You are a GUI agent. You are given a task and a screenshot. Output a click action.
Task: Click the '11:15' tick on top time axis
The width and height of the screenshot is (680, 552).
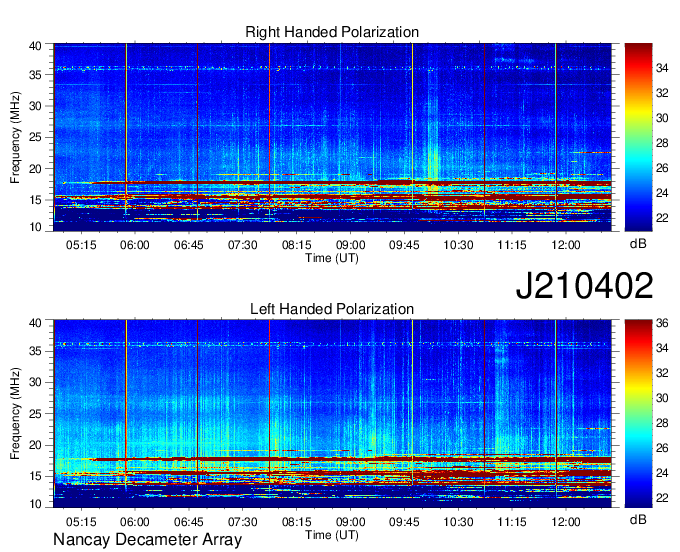[x=512, y=245]
